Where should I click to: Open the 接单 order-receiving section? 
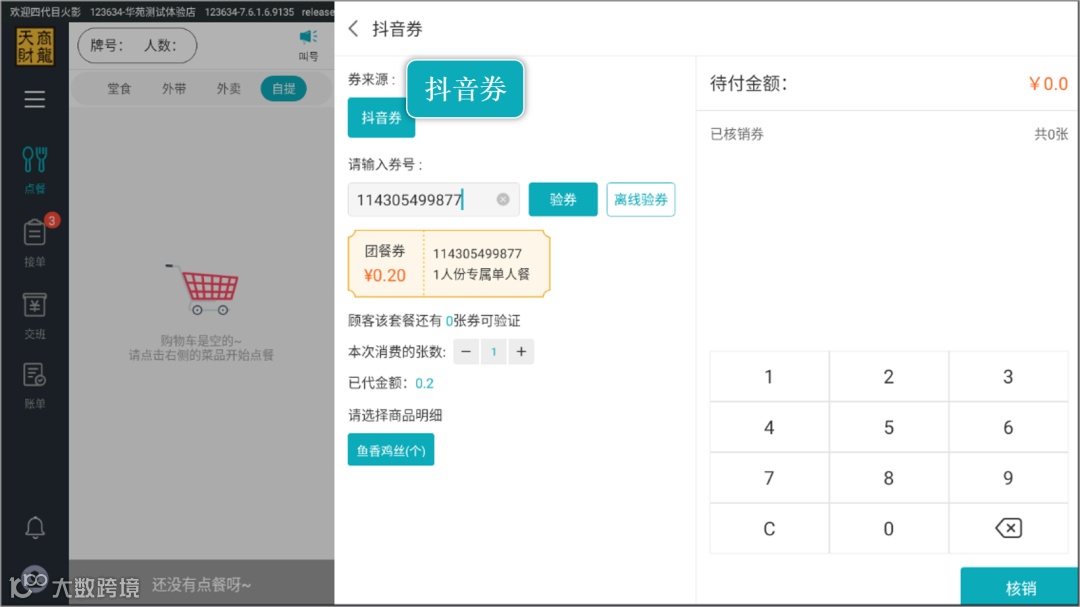[x=34, y=243]
